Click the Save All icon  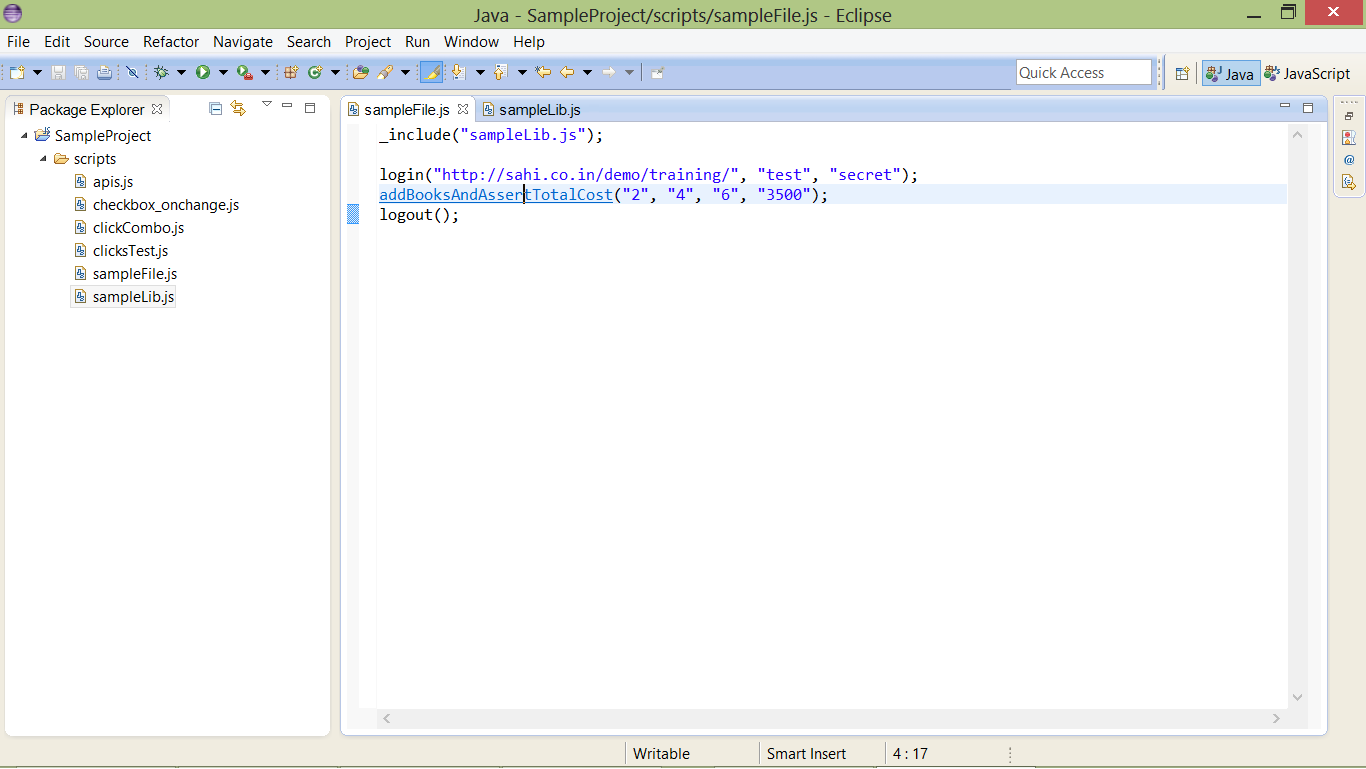79,72
